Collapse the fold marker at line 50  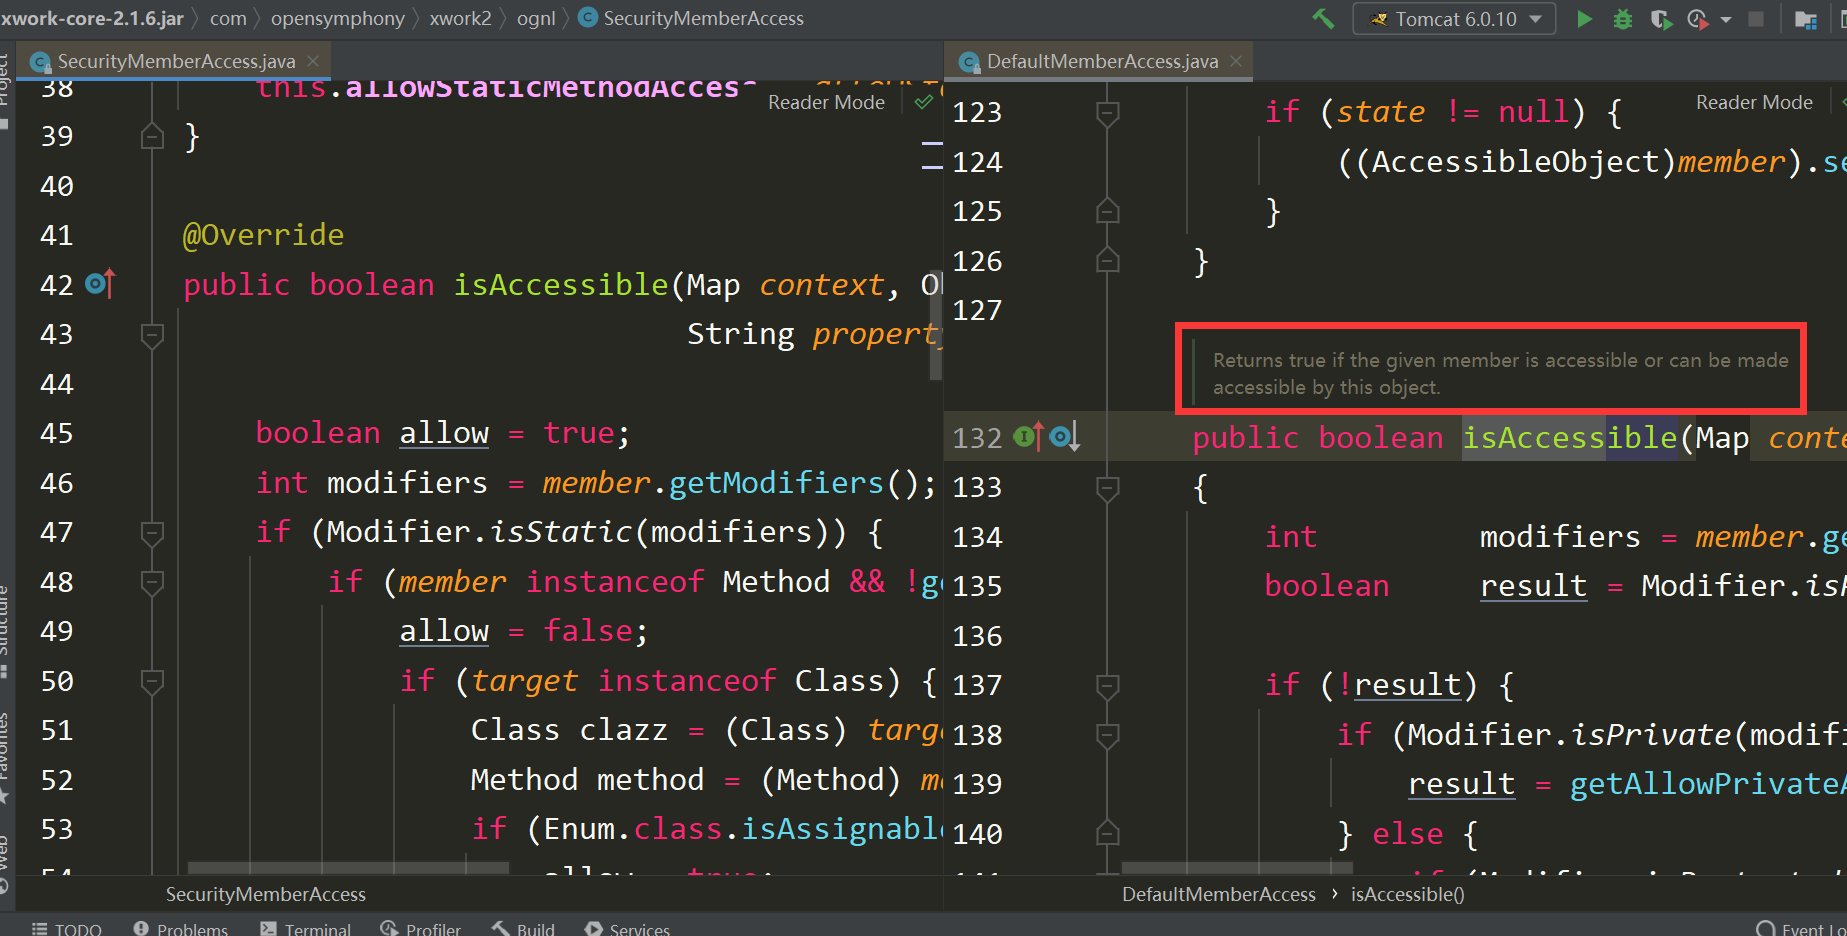(152, 682)
